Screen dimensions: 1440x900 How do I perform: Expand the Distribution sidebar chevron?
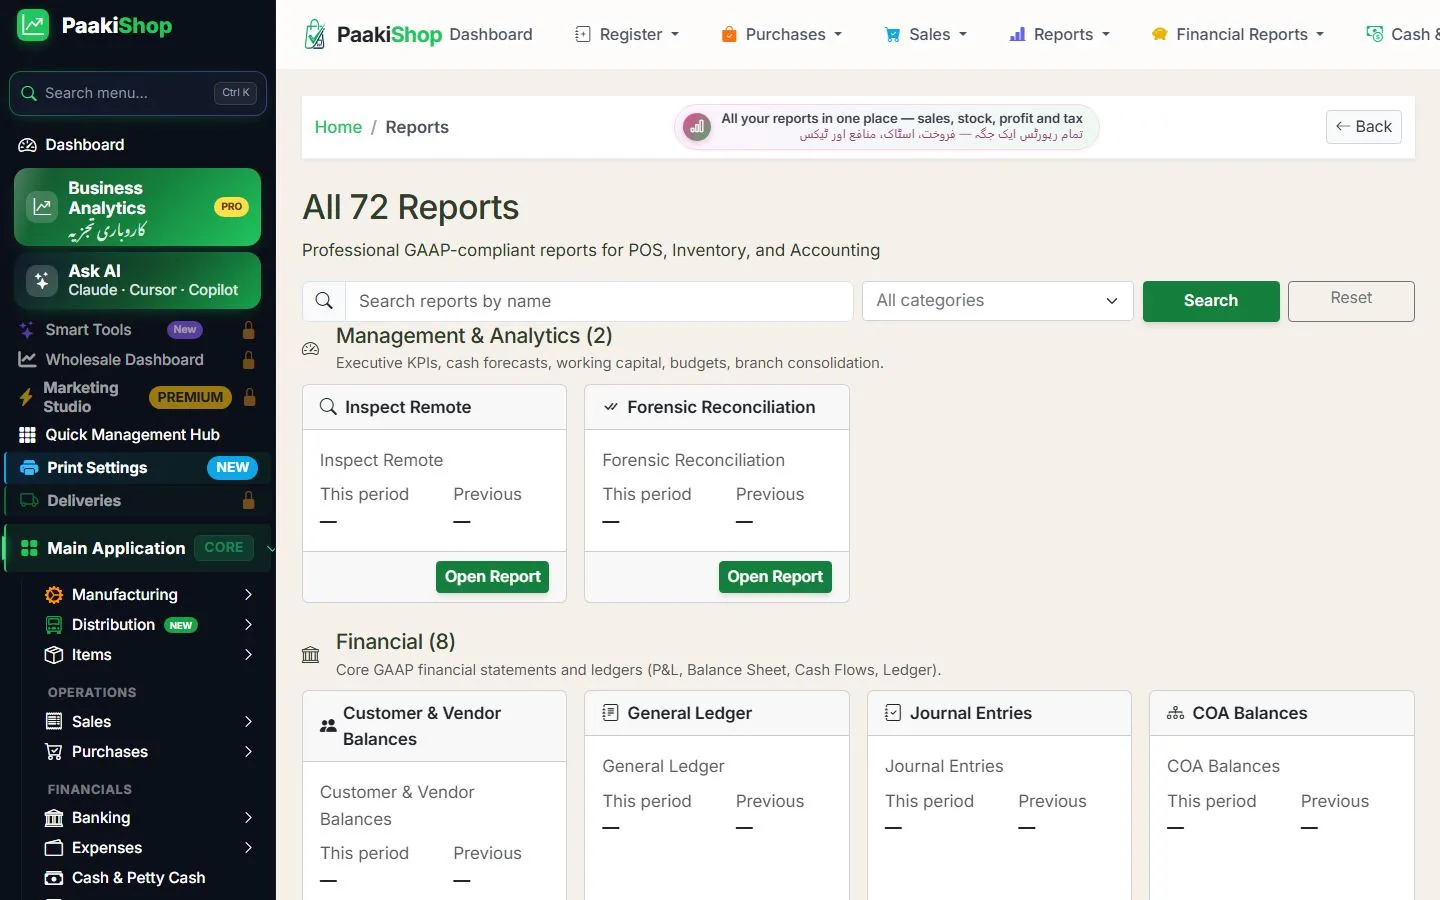pyautogui.click(x=248, y=625)
